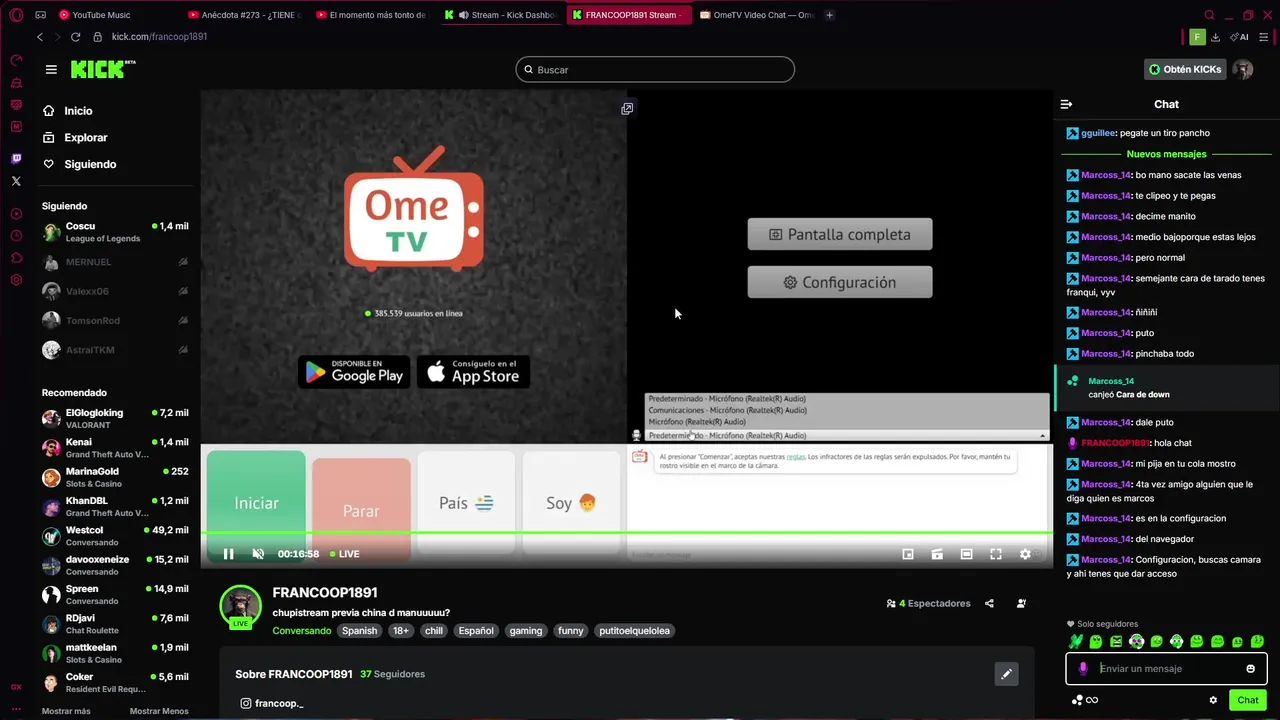Go back in browser history
Viewport: 1280px width, 720px height.
[40, 37]
